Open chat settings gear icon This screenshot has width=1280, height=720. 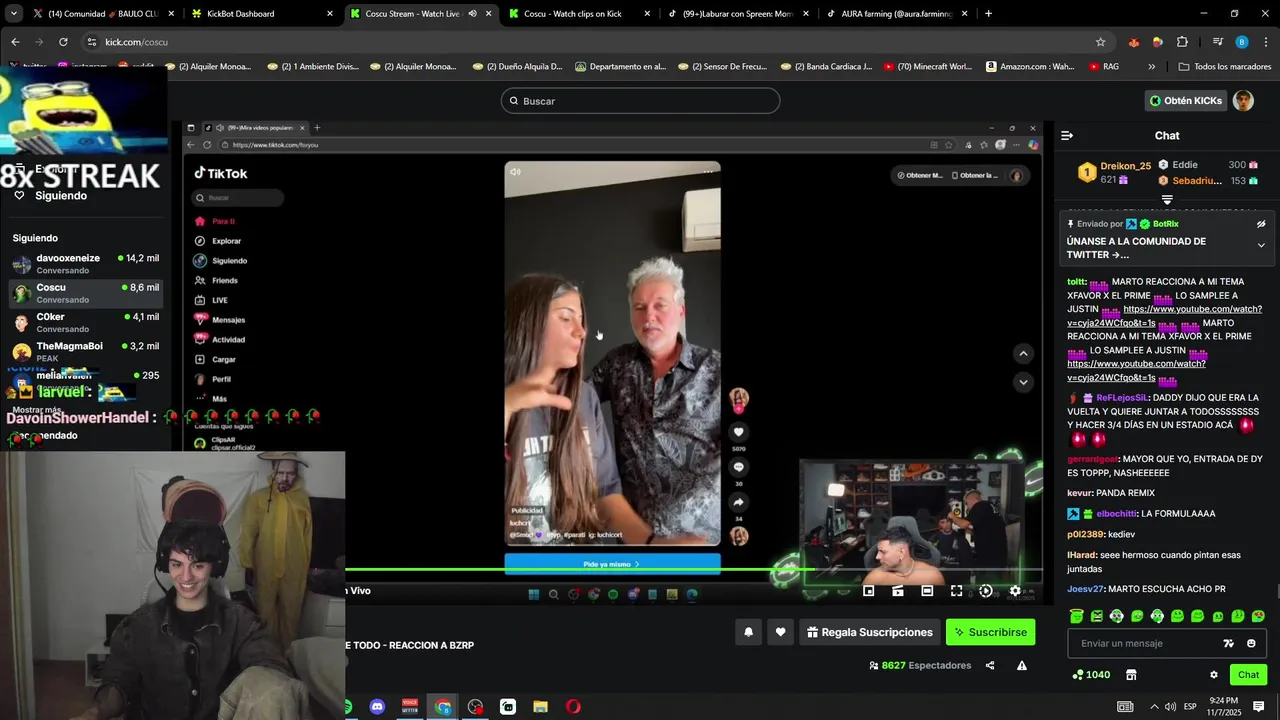1214,675
